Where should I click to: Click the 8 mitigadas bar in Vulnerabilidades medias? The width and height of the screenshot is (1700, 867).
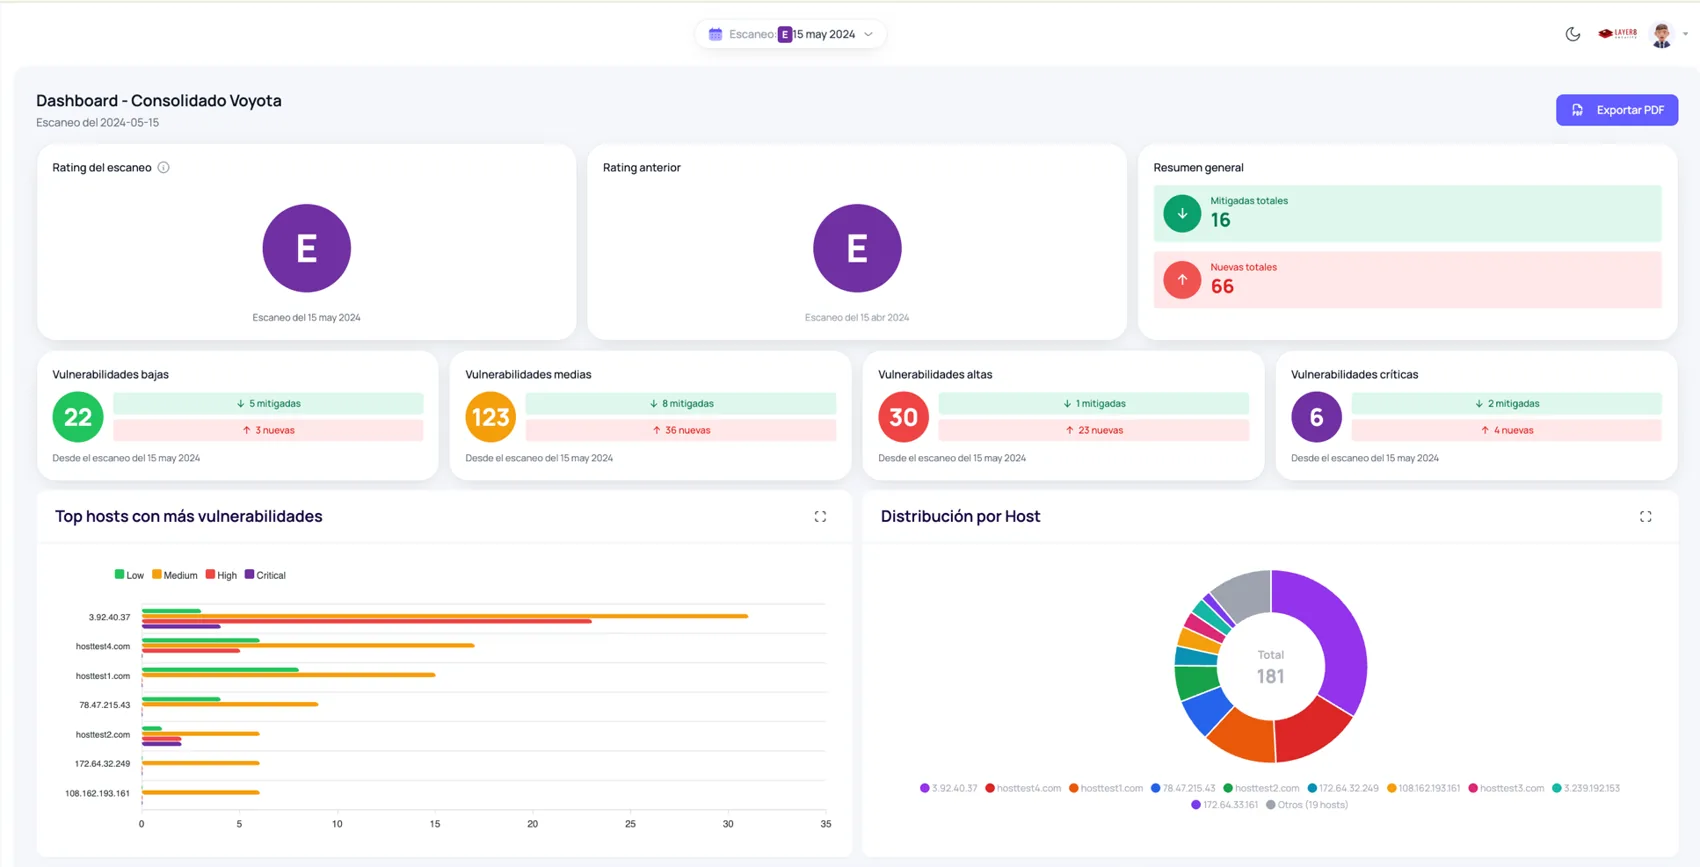click(x=681, y=403)
